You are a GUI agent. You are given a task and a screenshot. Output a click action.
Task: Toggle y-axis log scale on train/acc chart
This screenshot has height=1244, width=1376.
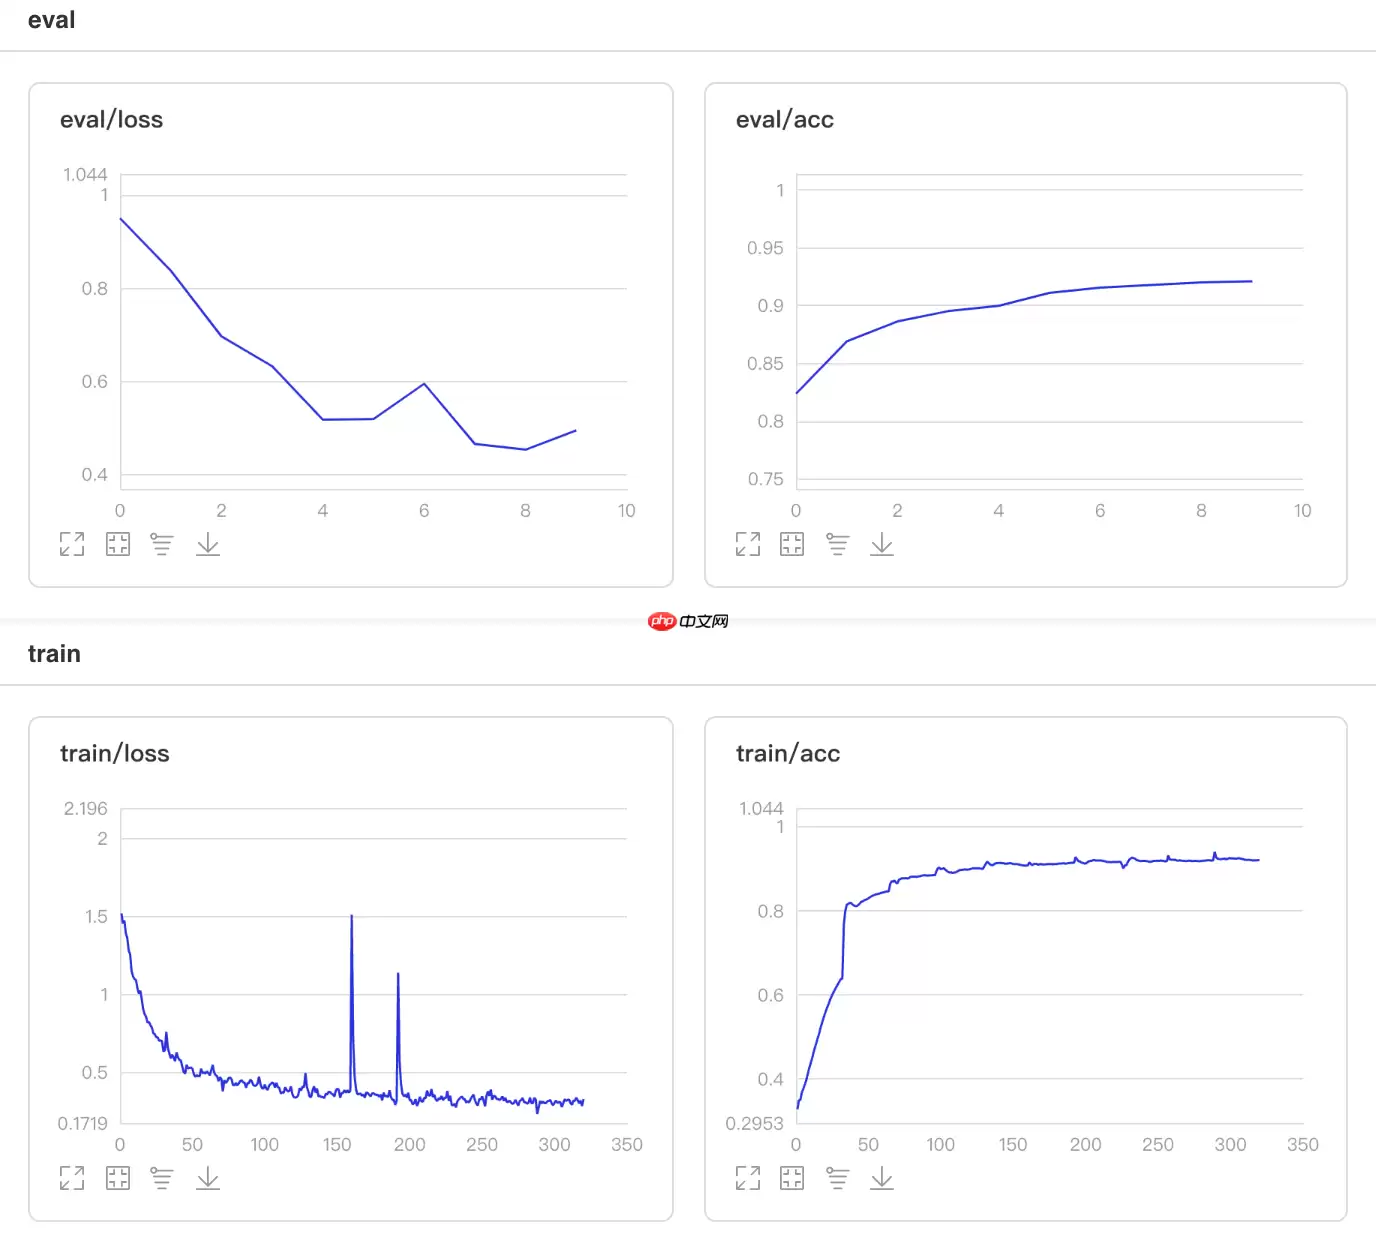[x=838, y=1178]
